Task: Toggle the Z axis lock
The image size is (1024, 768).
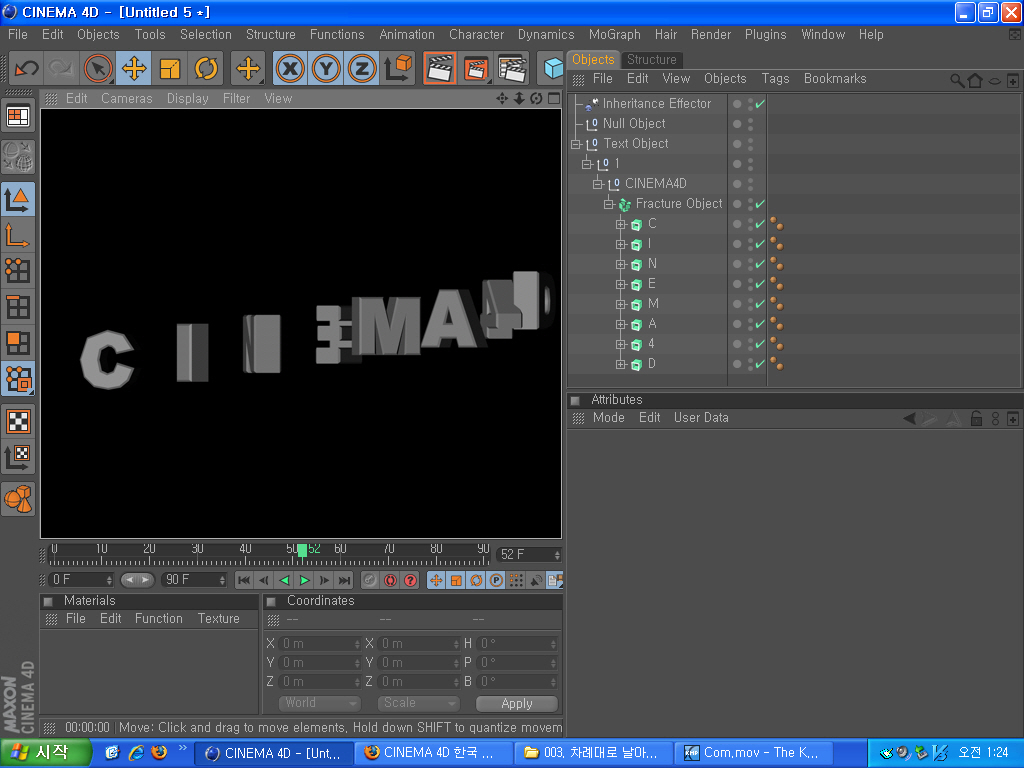Action: coord(362,68)
